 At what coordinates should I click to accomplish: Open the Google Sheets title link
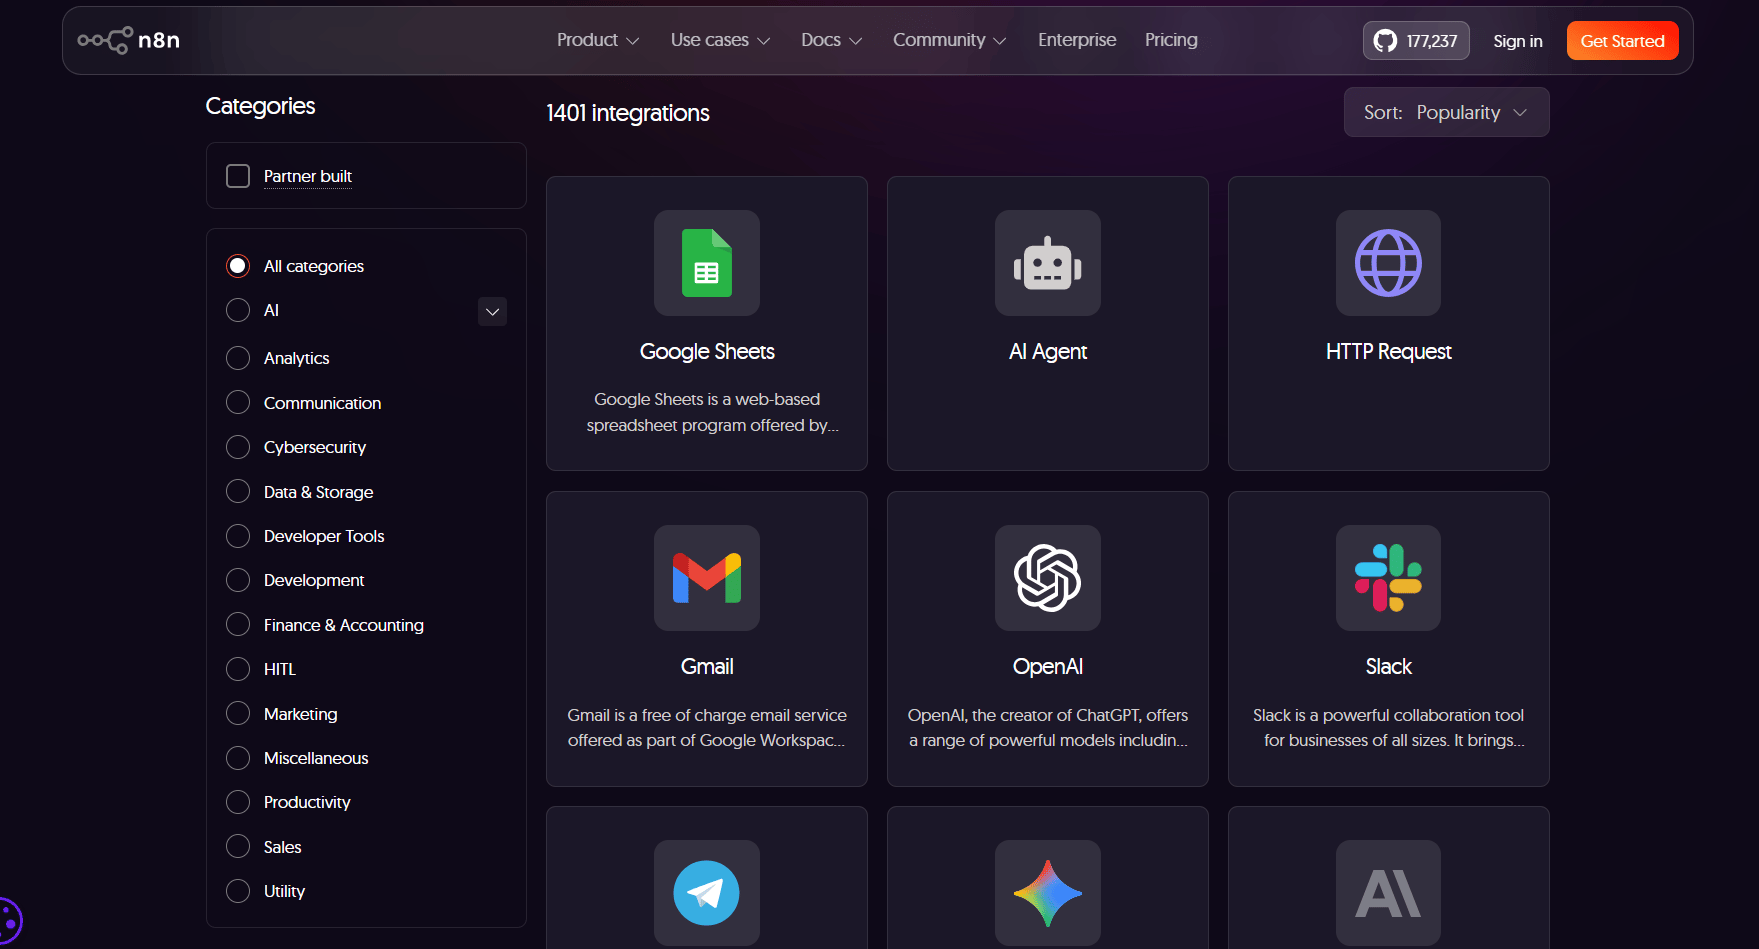point(707,352)
